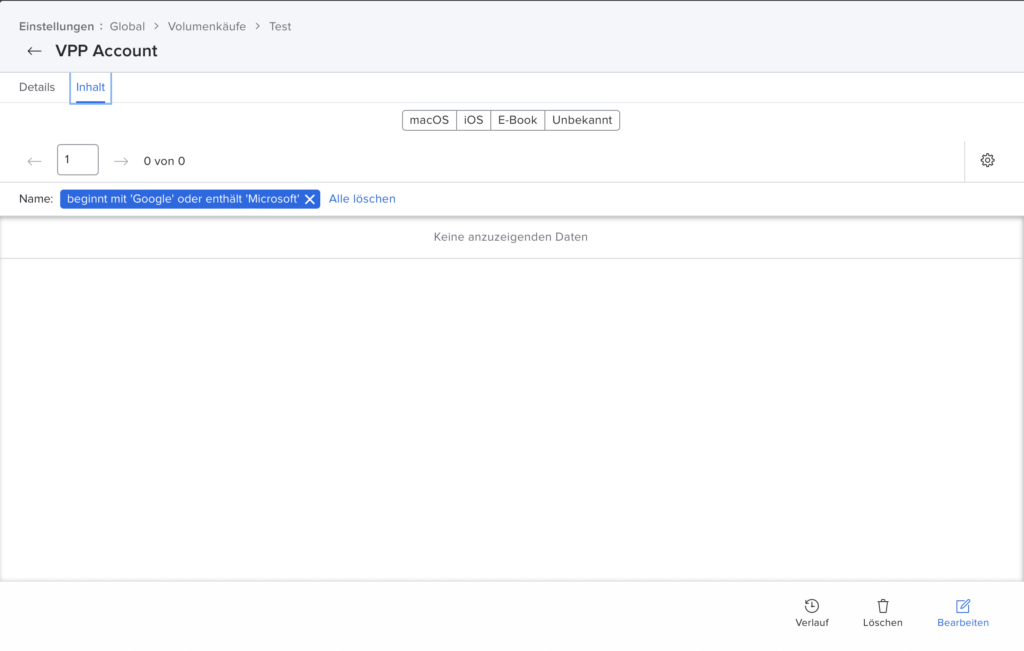Go to the previous results page arrow
1024x651 pixels.
(34, 161)
